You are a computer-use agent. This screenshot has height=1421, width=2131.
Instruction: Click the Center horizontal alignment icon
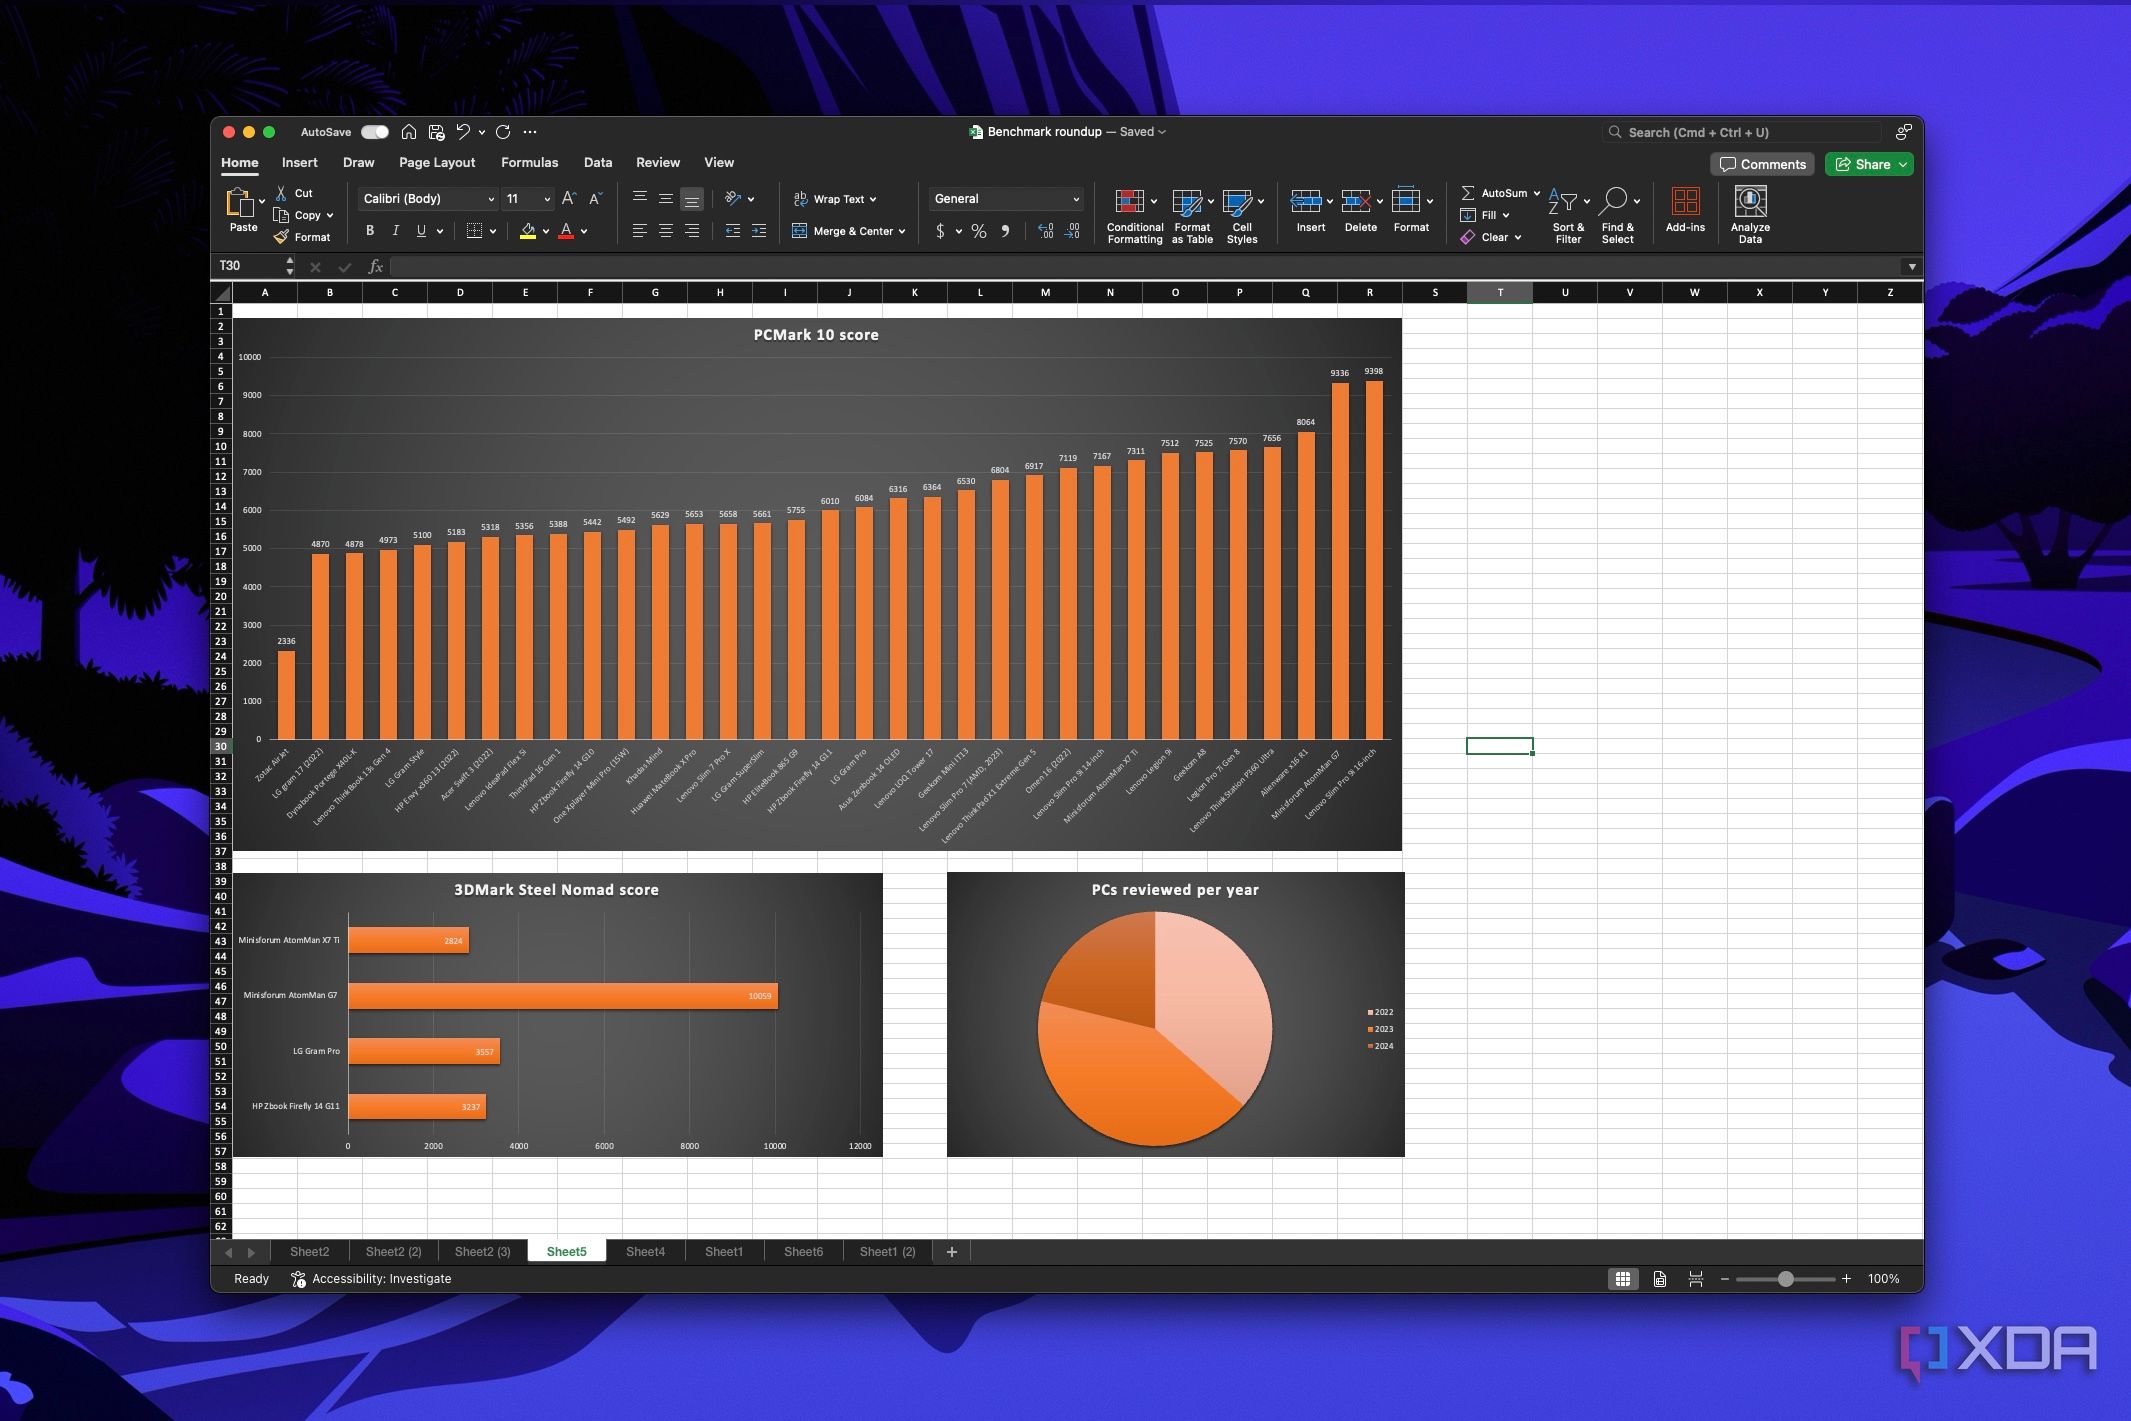[665, 231]
